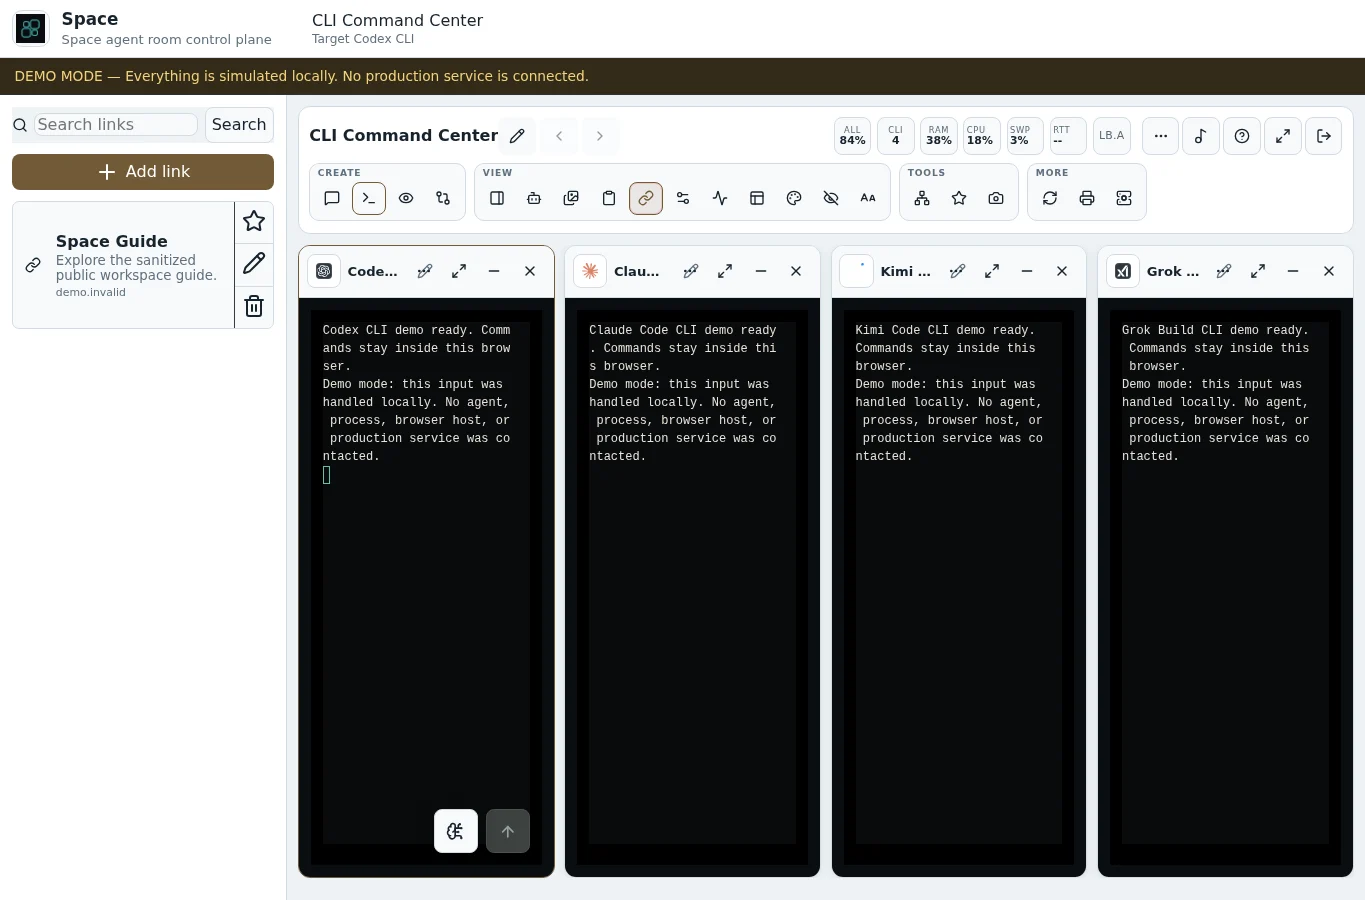The width and height of the screenshot is (1365, 900).
Task: Click the CLI 4 status chip
Action: tap(896, 136)
